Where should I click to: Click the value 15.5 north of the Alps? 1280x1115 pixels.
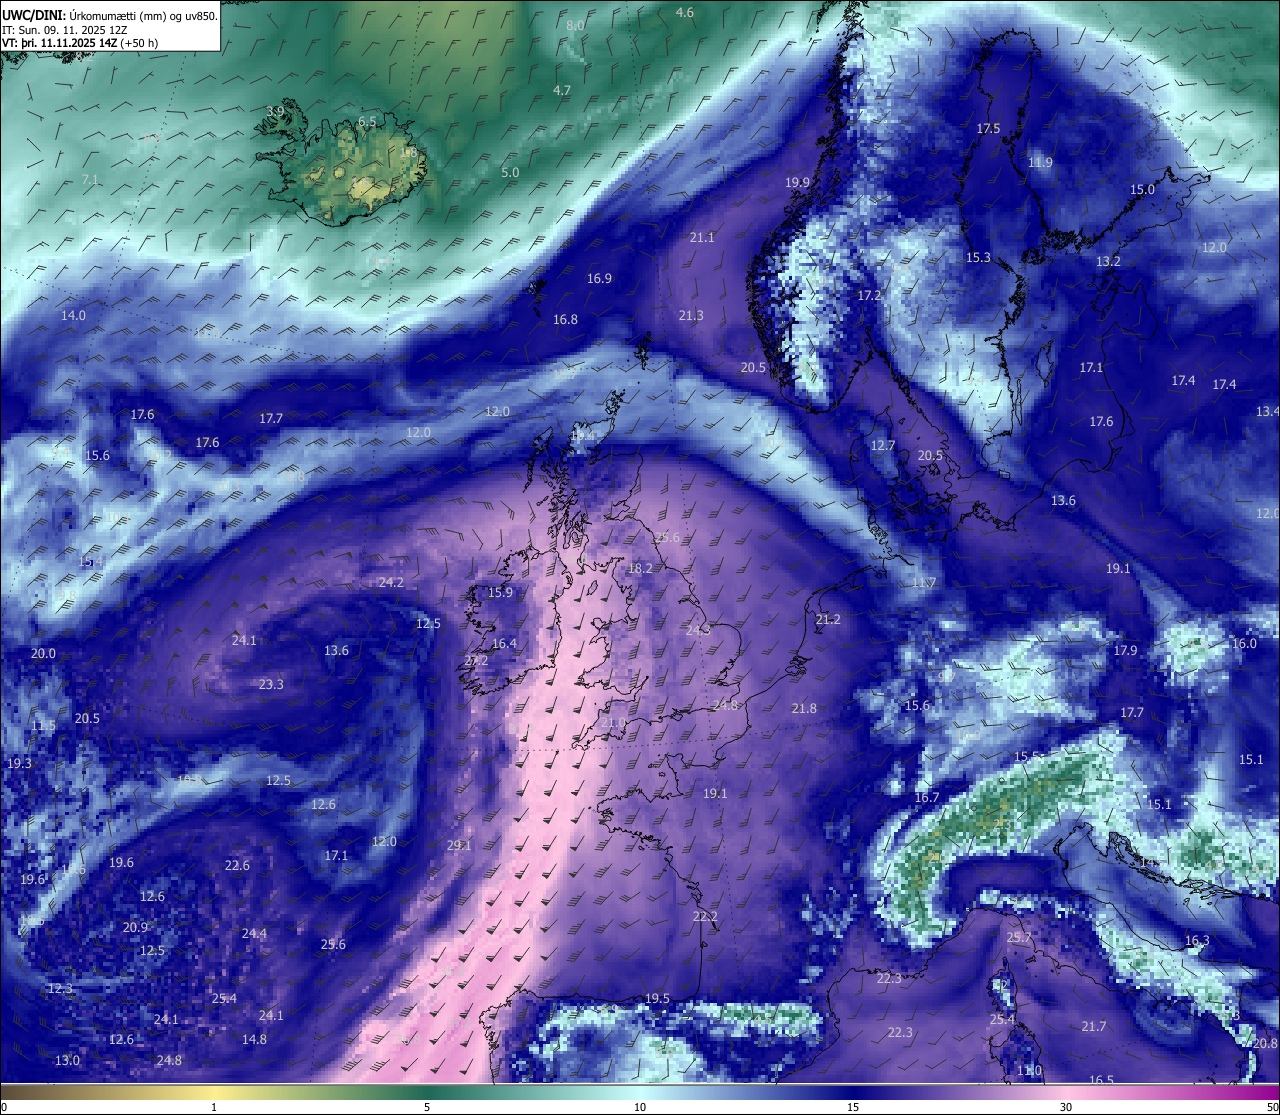coord(1028,756)
